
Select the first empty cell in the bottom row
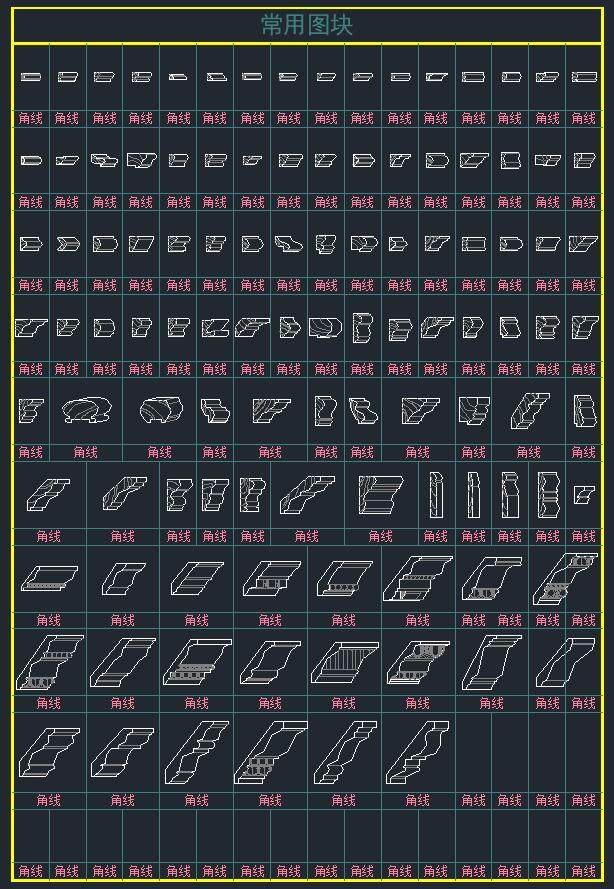(x=30, y=835)
